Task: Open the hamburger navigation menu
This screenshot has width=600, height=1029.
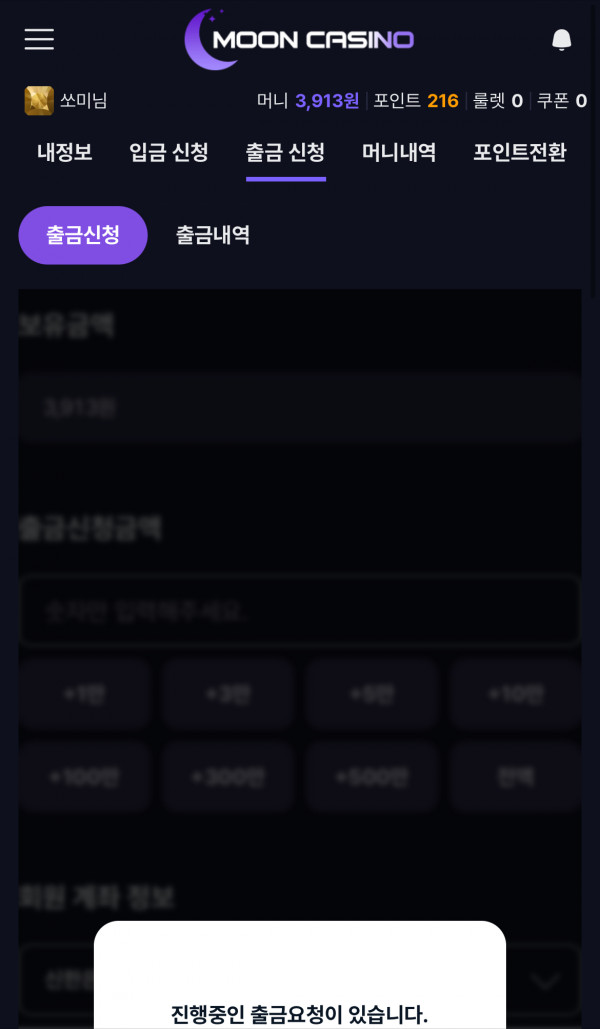Action: pos(38,40)
